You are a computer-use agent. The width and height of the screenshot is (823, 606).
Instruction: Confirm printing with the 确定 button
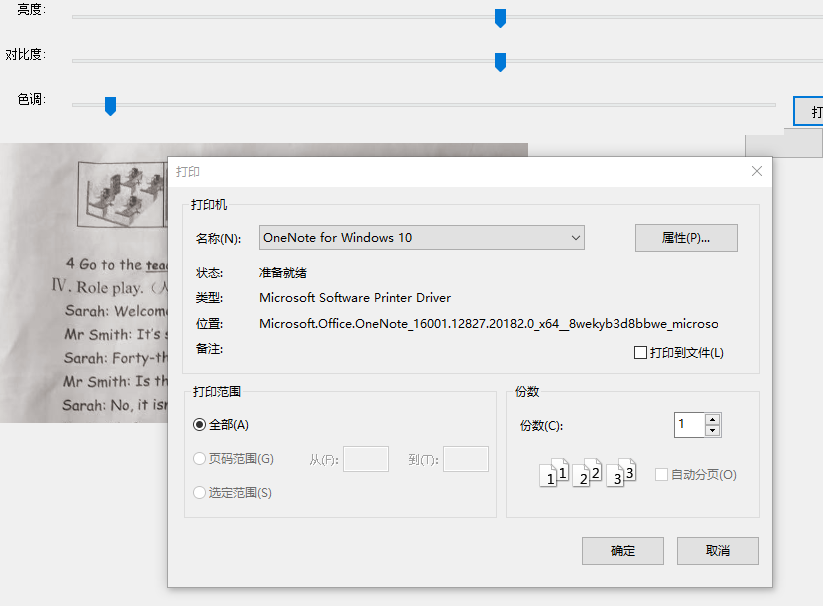point(622,551)
